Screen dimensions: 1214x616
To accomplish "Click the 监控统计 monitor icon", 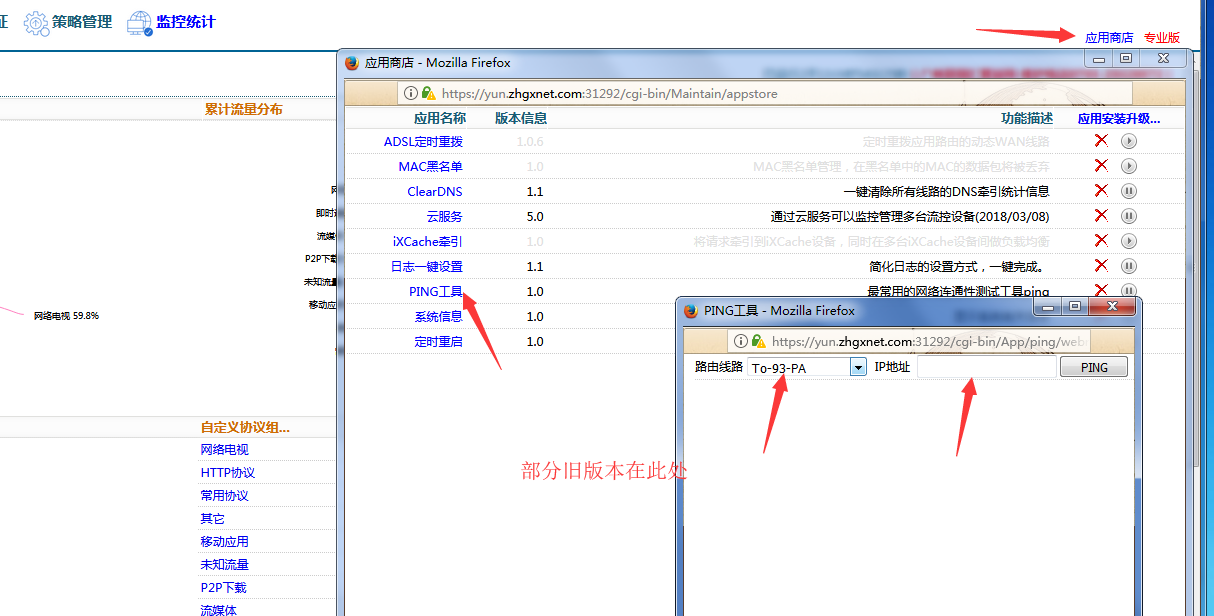I will click(139, 23).
